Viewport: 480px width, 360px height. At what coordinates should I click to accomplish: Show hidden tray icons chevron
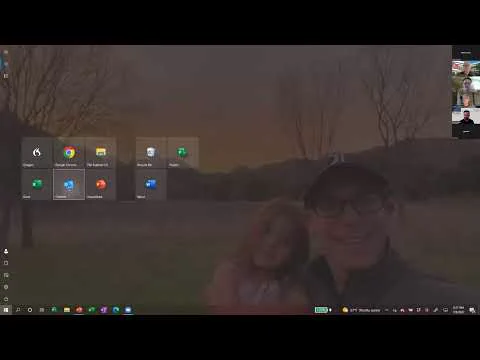[387, 310]
